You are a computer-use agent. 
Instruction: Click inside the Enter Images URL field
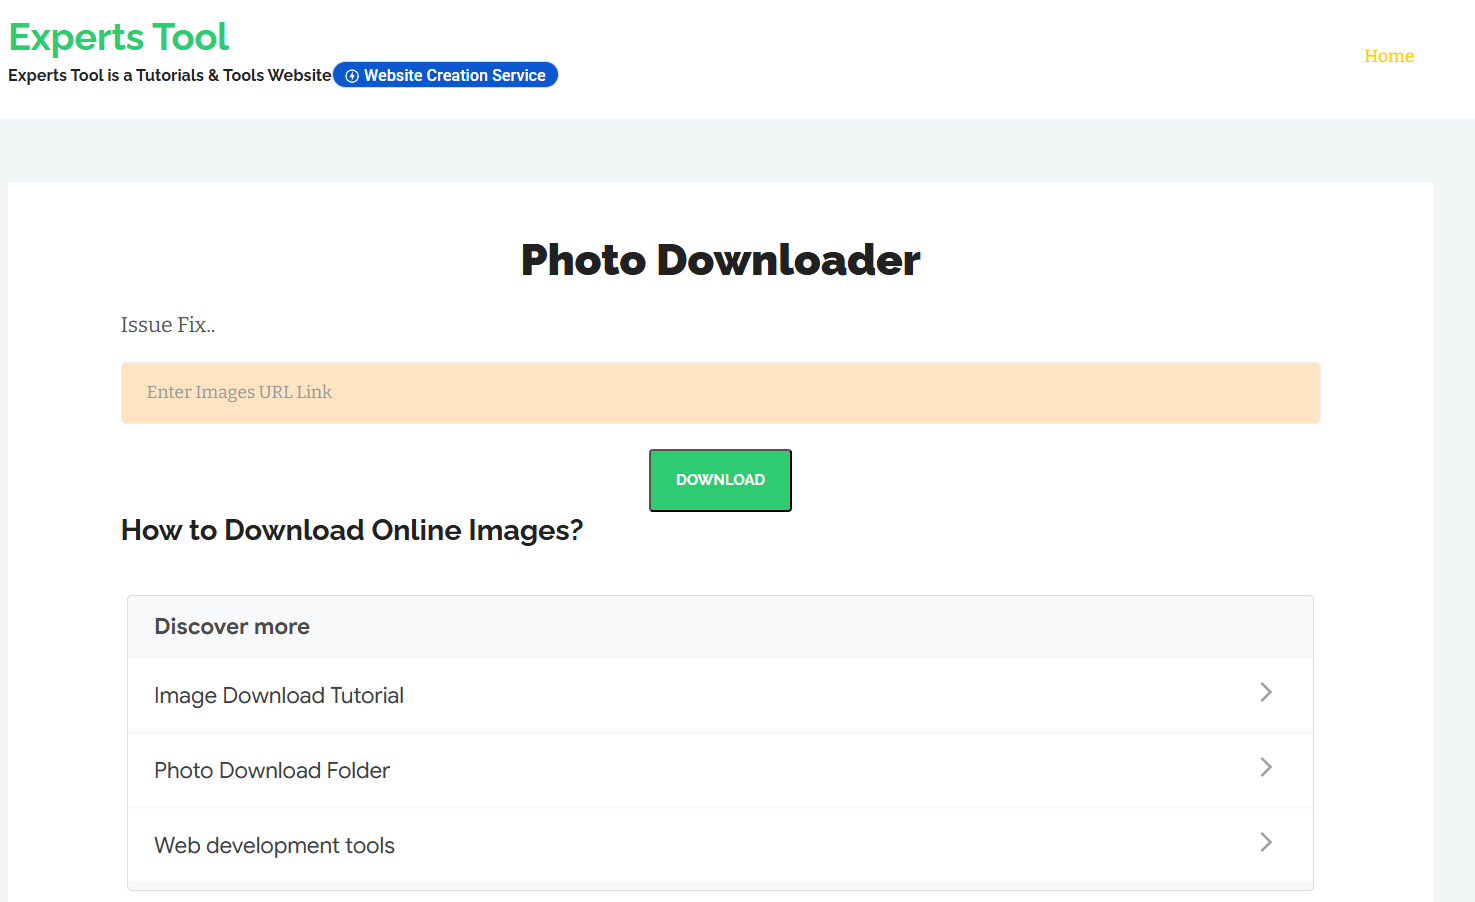click(x=720, y=392)
